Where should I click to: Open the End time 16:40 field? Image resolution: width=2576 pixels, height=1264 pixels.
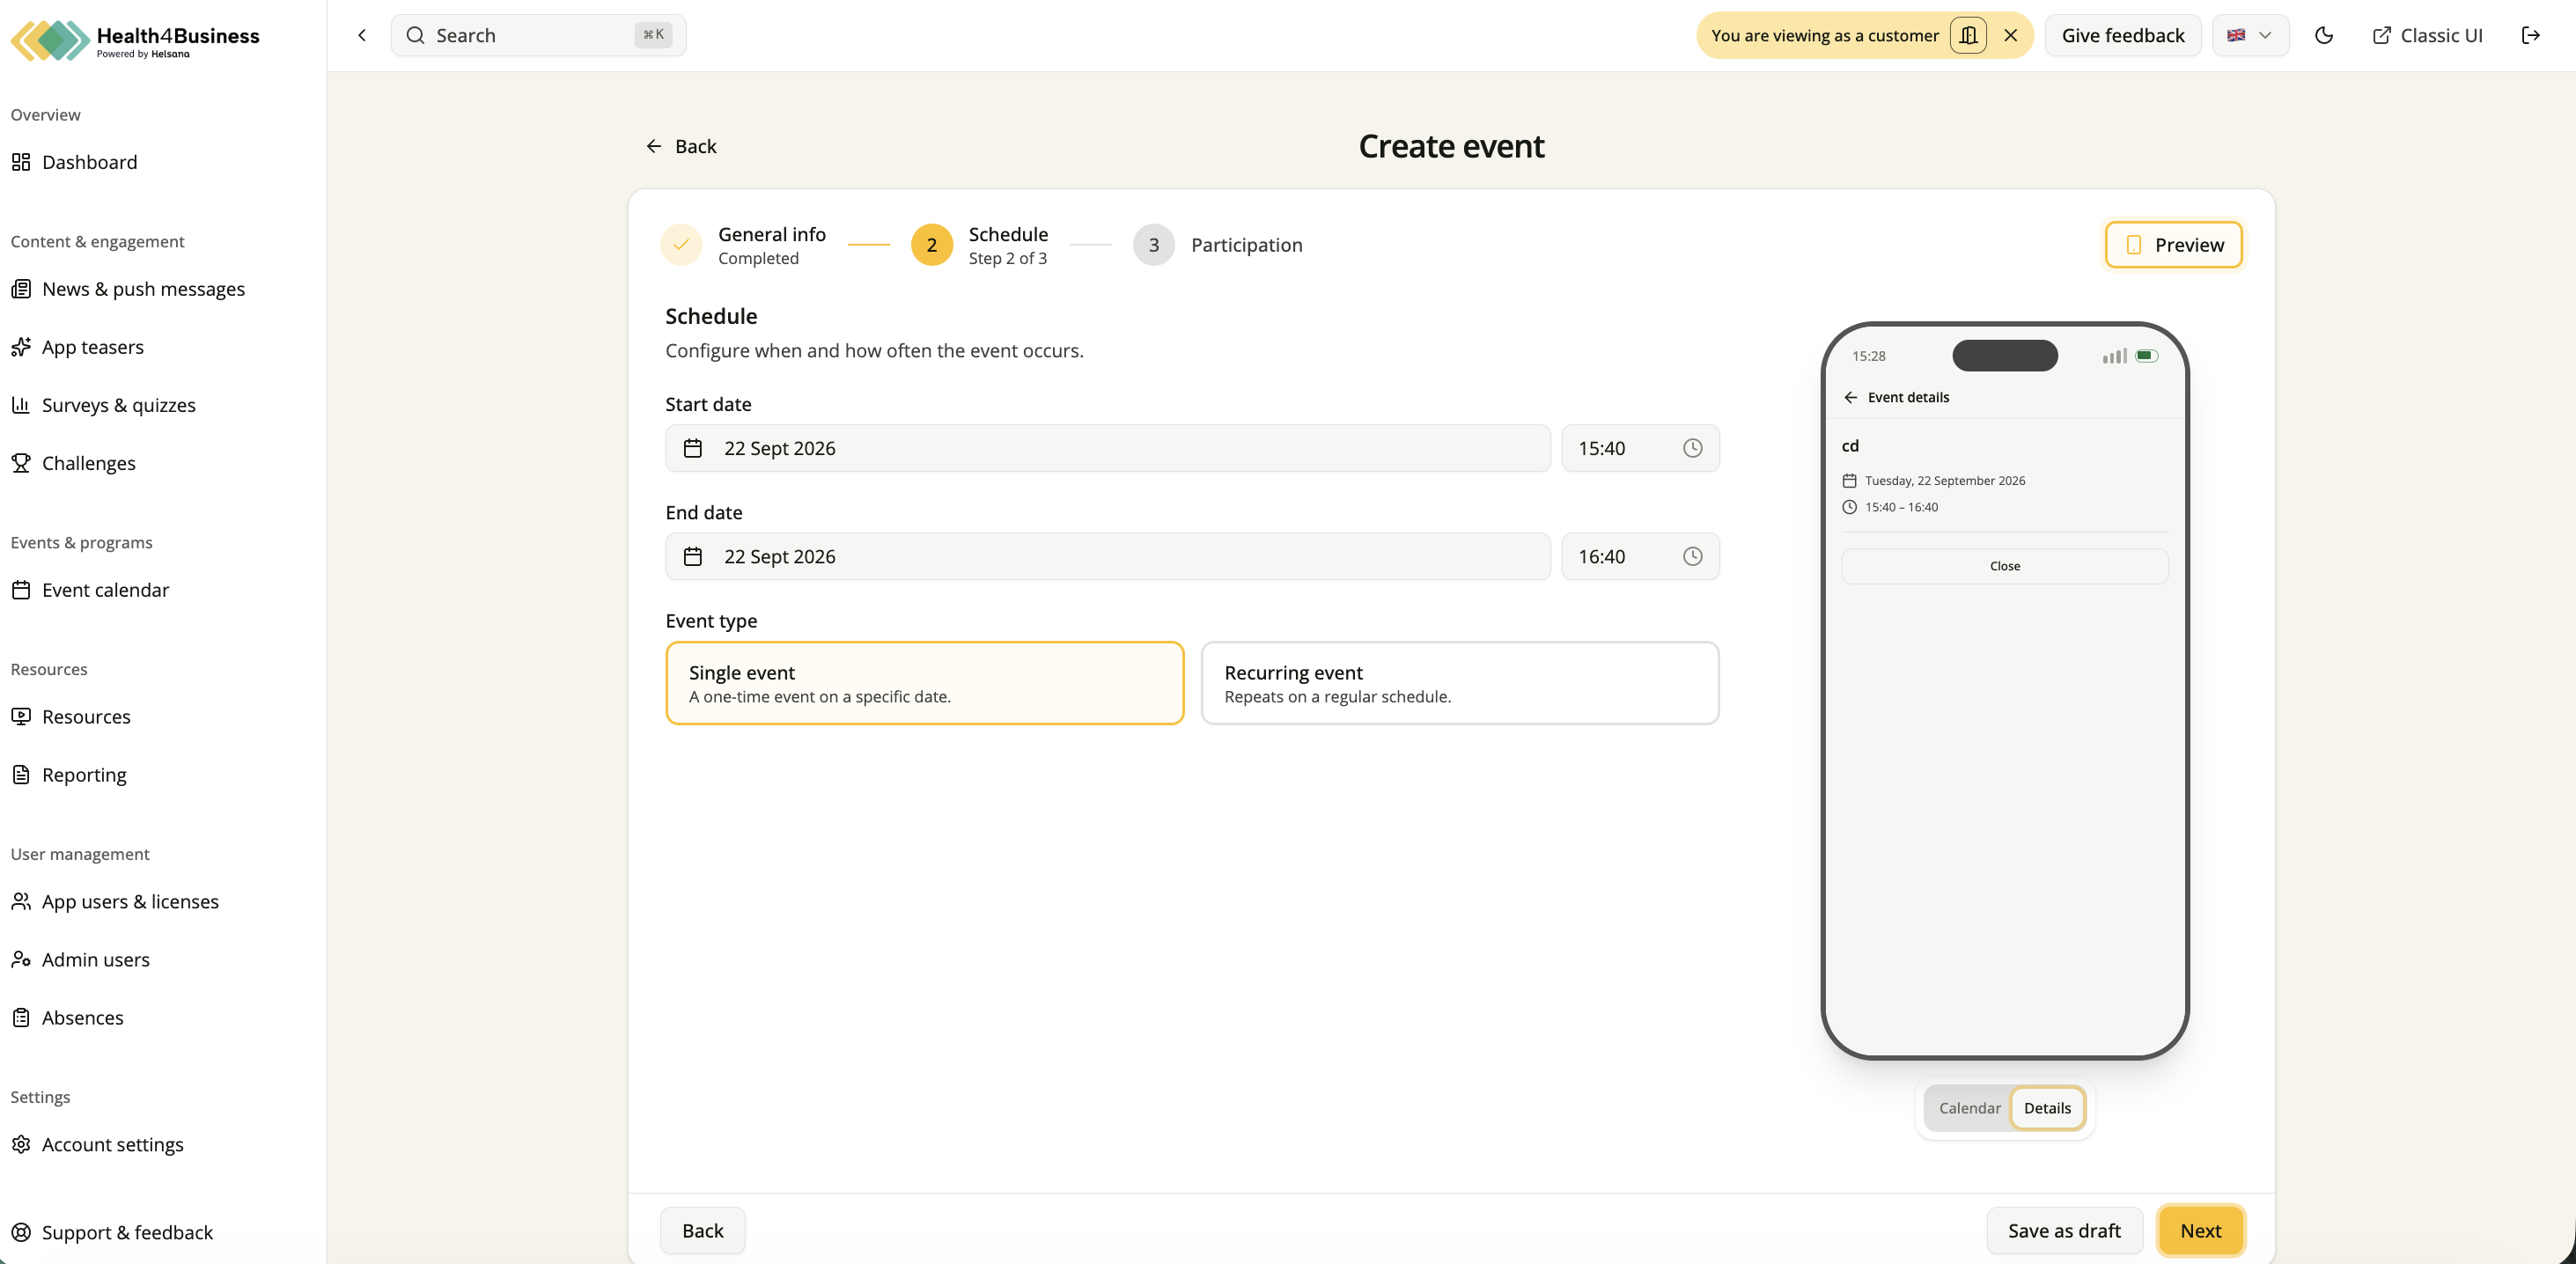1640,556
